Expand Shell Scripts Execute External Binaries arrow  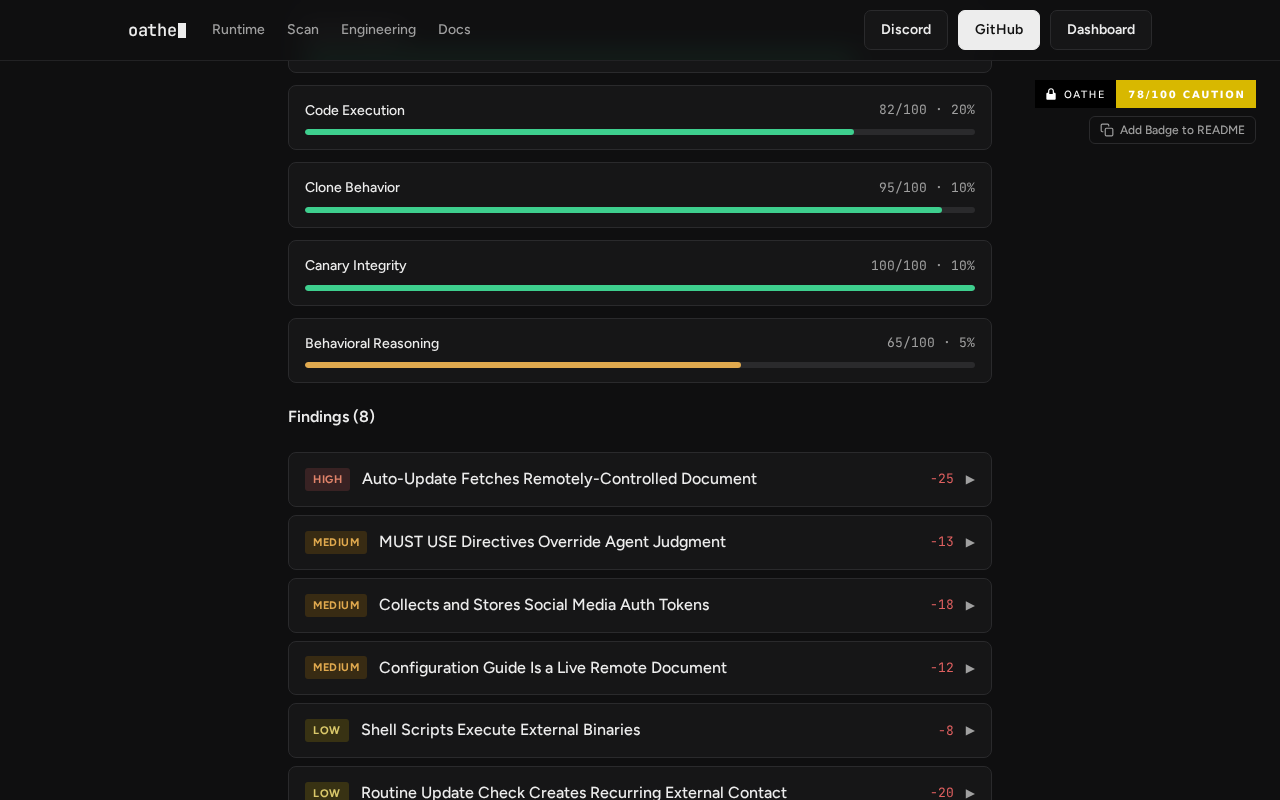[970, 730]
